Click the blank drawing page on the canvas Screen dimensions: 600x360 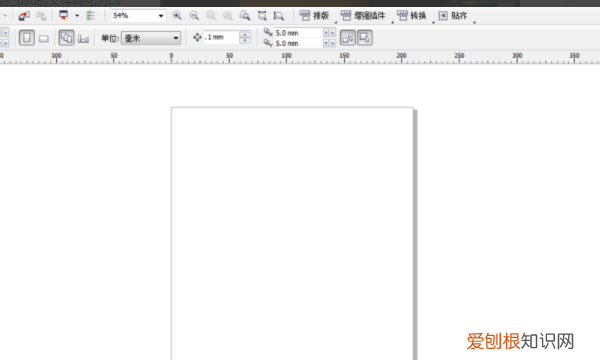pyautogui.click(x=292, y=233)
